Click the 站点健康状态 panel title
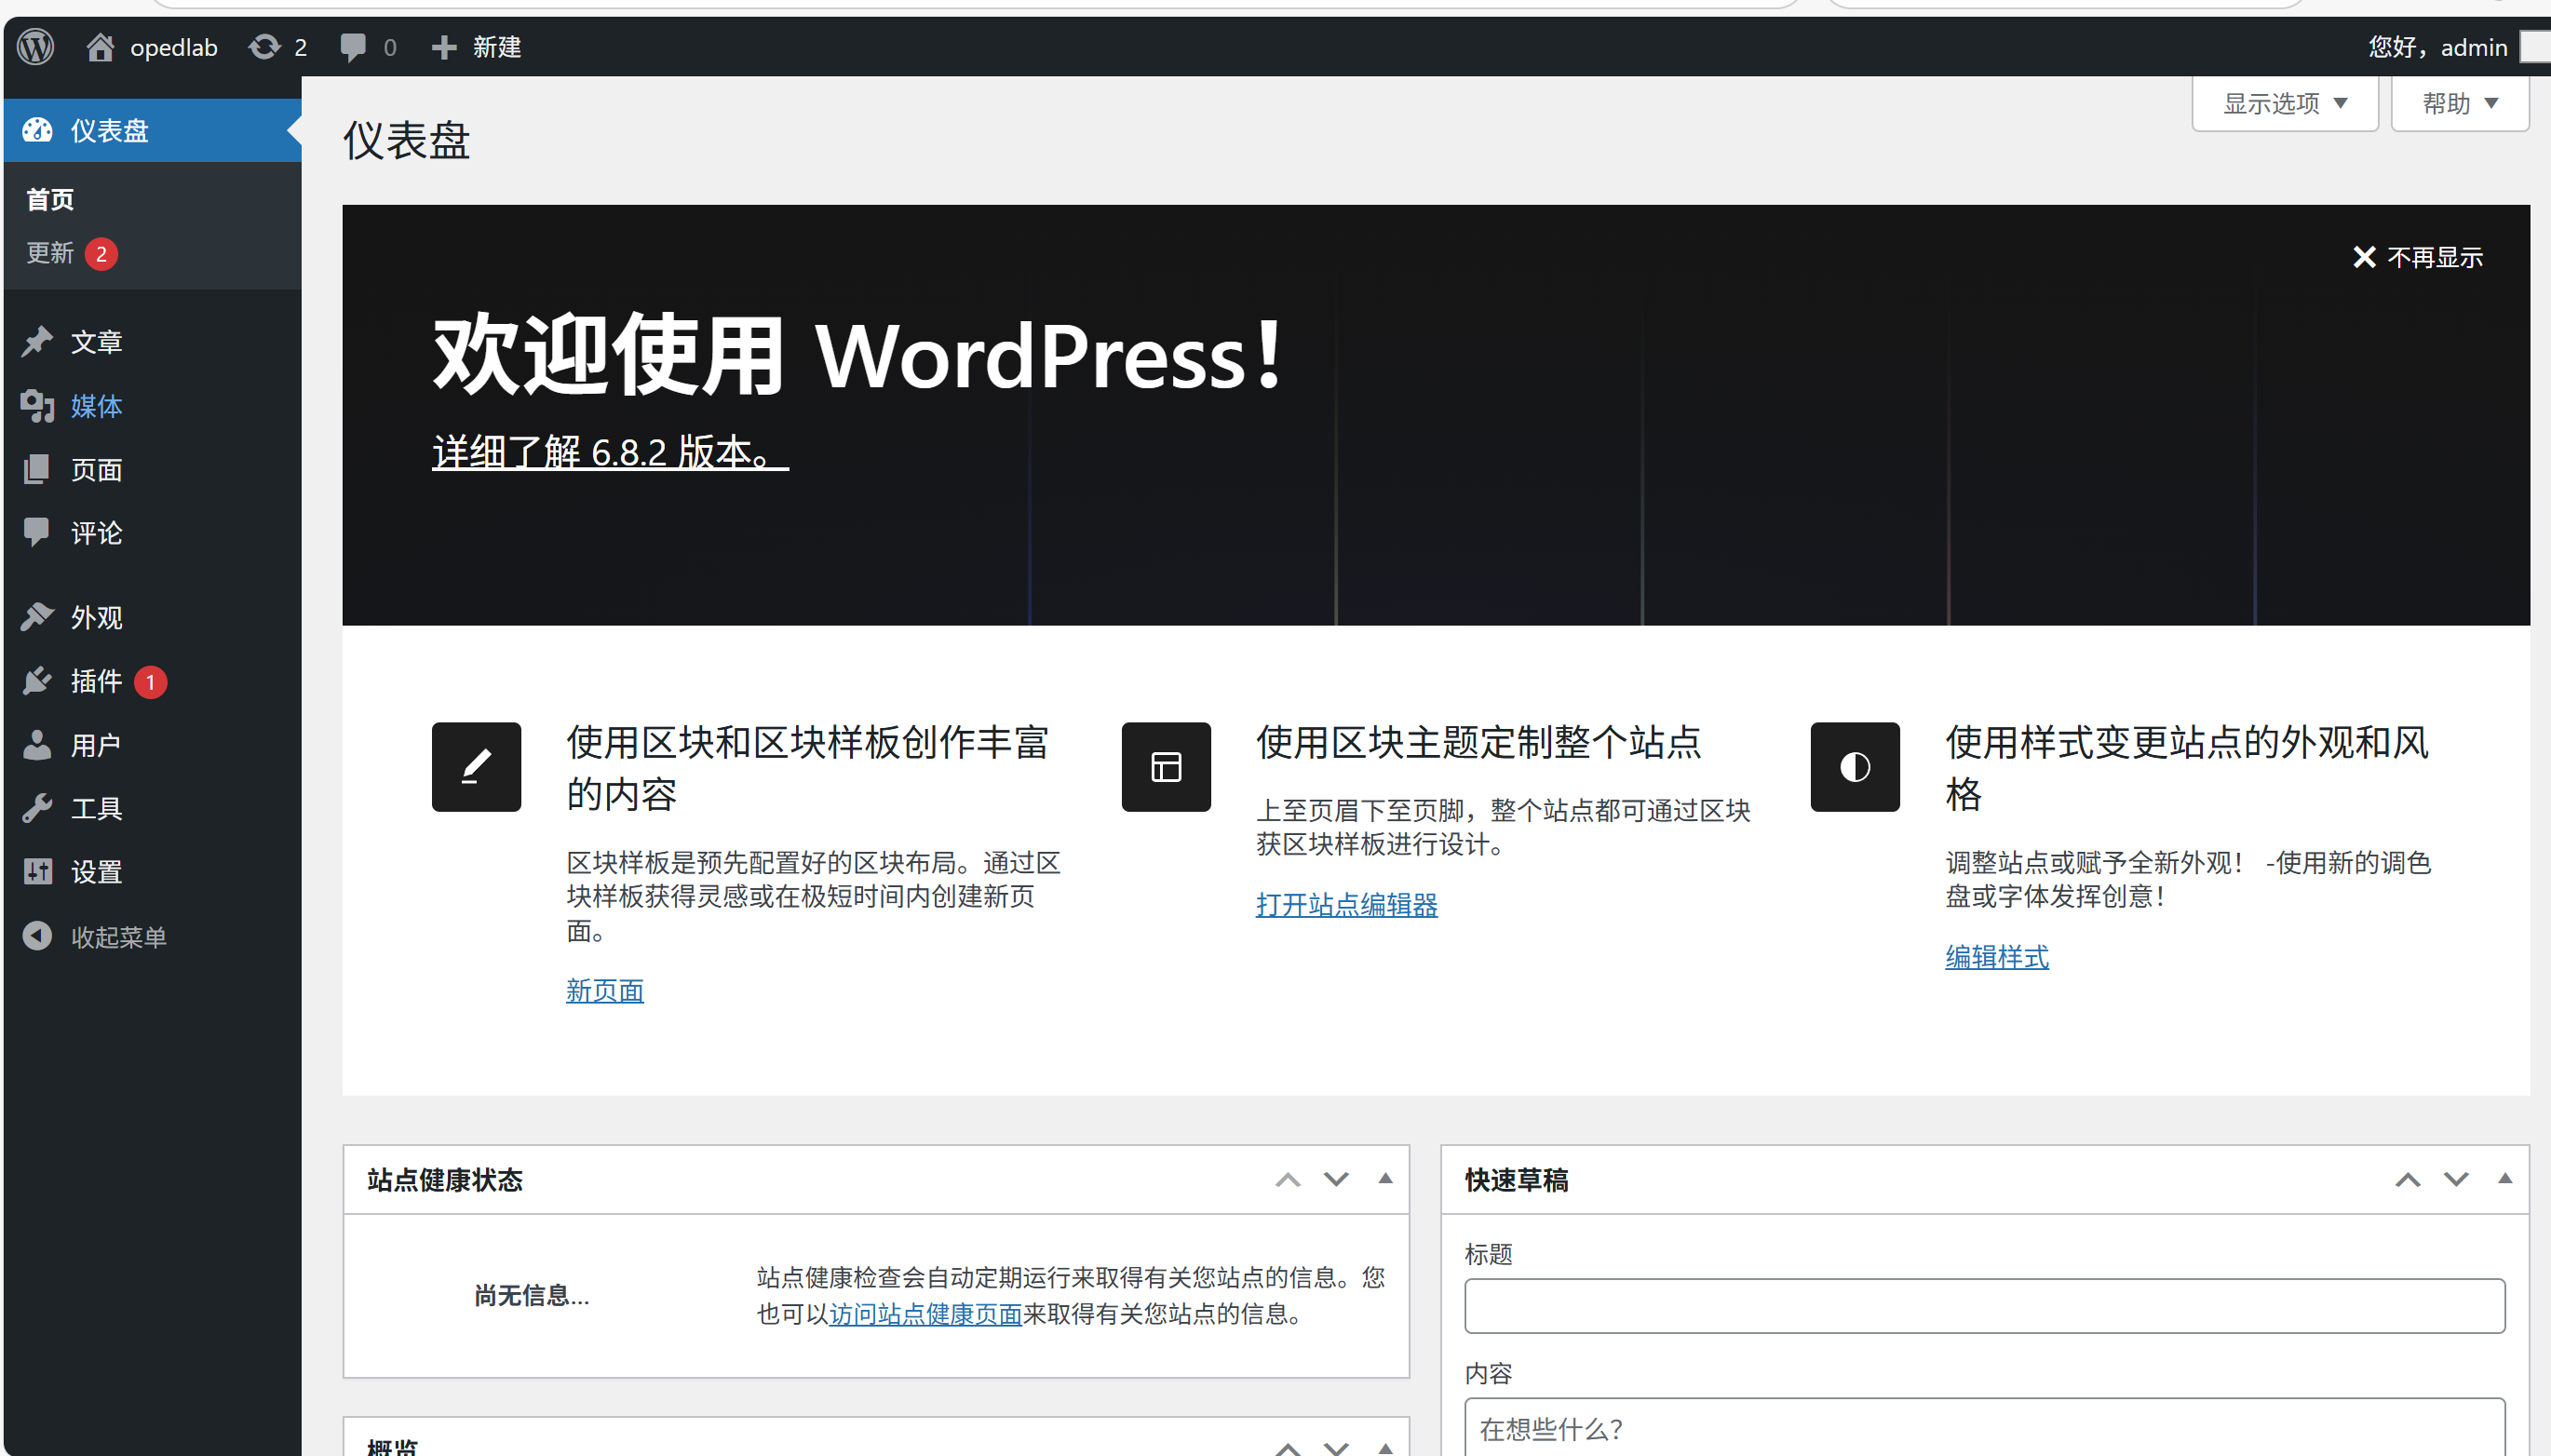Viewport: 2551px width, 1456px height. point(445,1180)
